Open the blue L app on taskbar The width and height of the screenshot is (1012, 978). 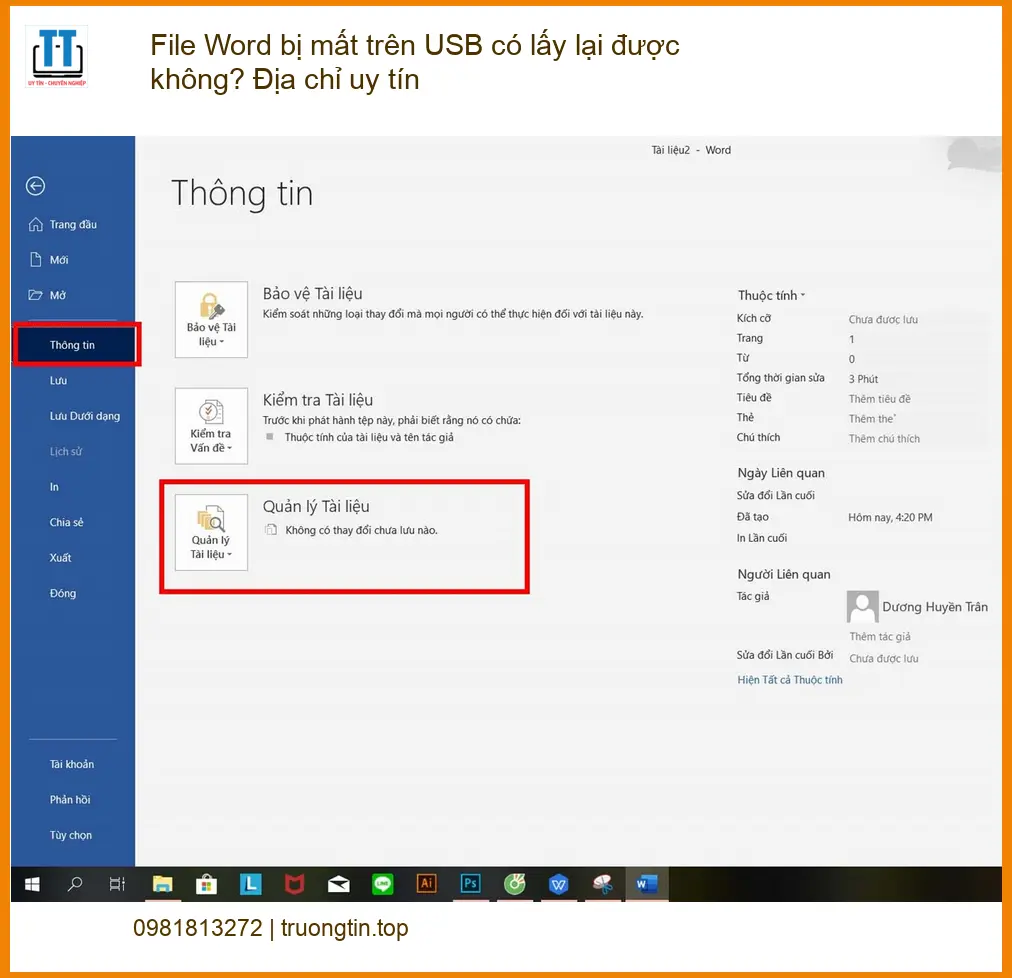tap(250, 884)
